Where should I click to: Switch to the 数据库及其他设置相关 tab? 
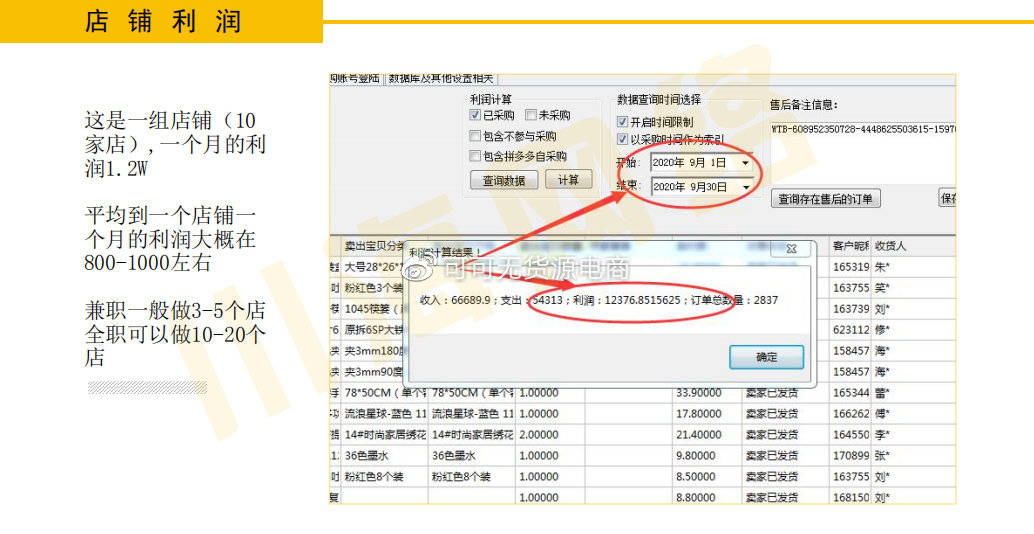[x=440, y=78]
